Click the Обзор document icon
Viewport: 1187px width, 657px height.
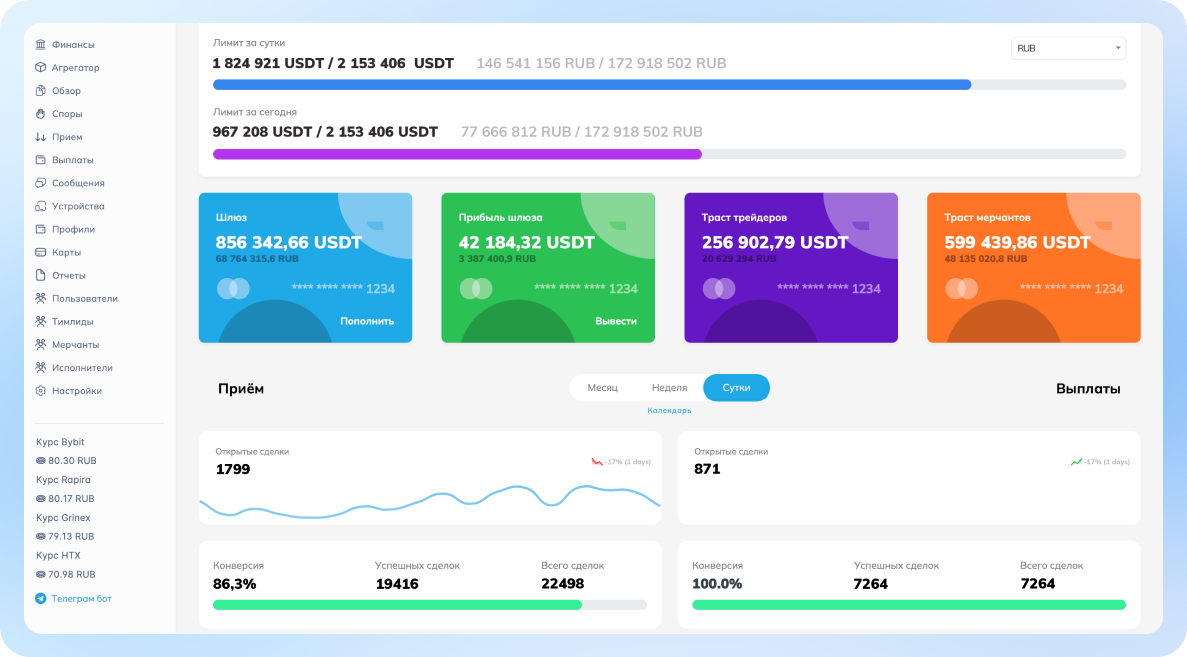[x=41, y=91]
